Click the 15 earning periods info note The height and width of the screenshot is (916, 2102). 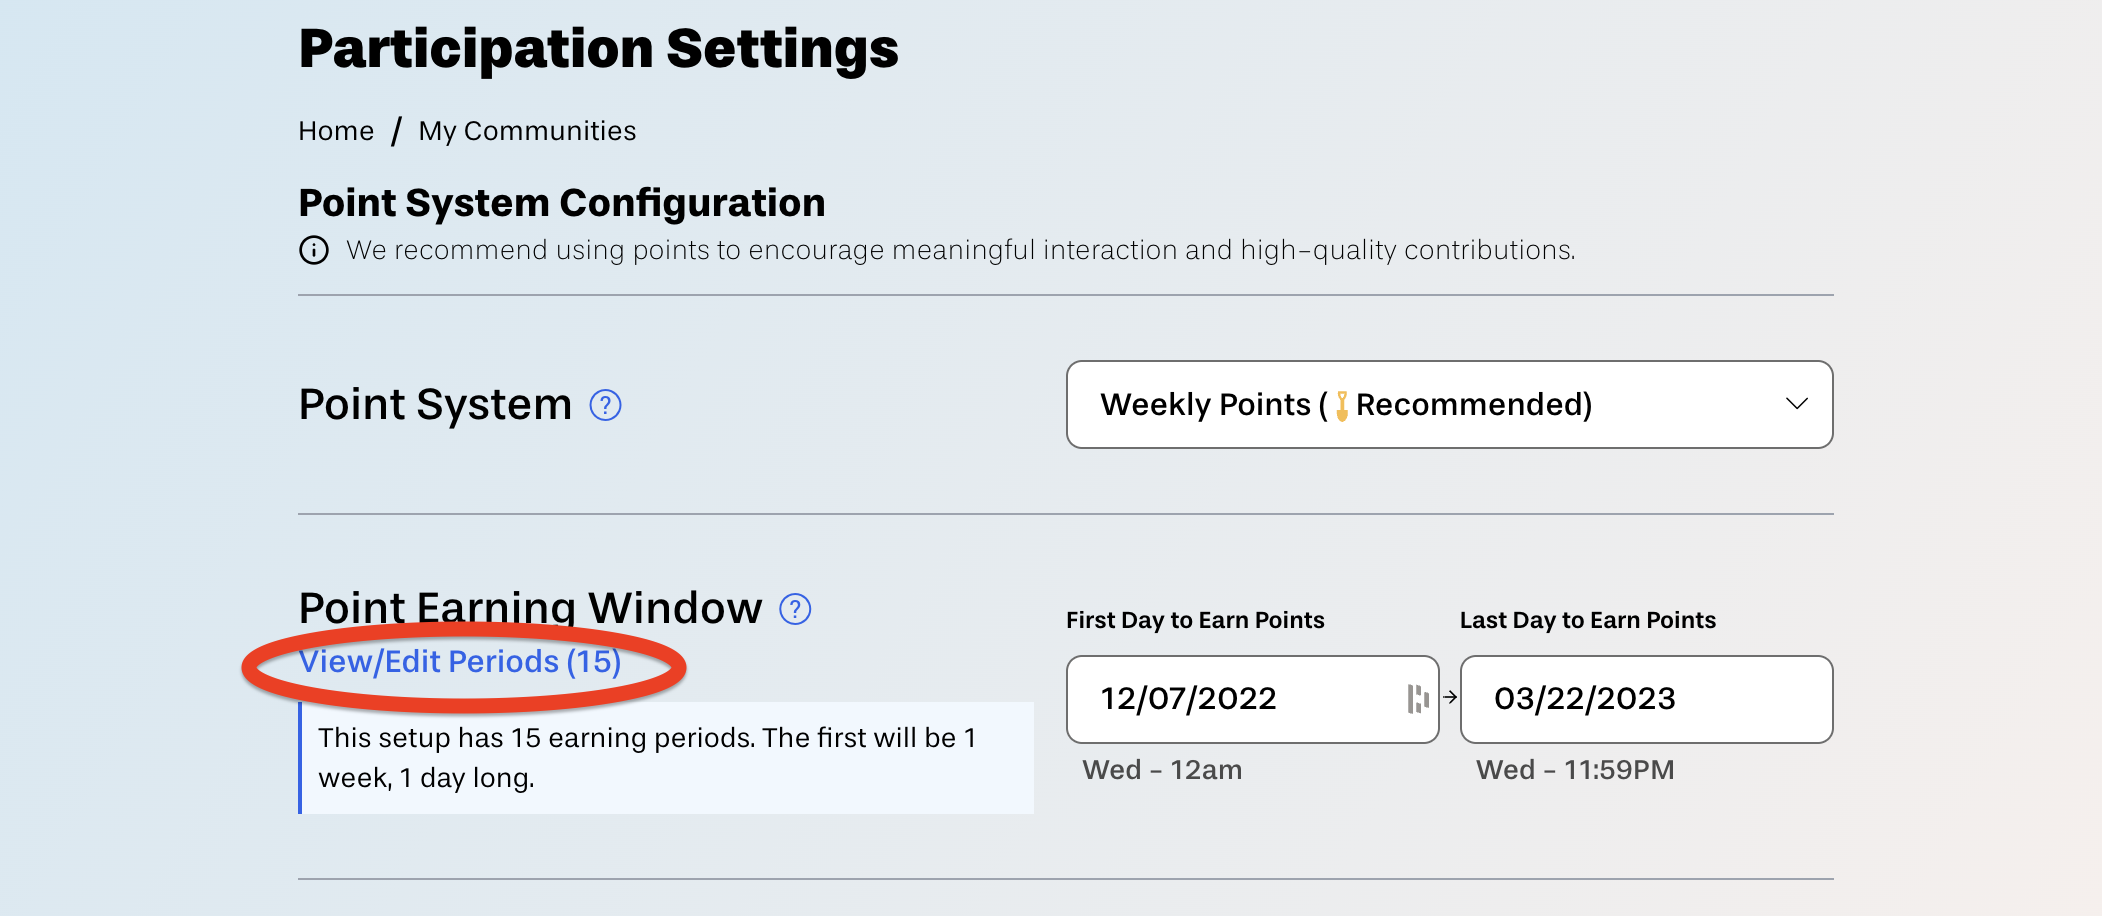666,758
